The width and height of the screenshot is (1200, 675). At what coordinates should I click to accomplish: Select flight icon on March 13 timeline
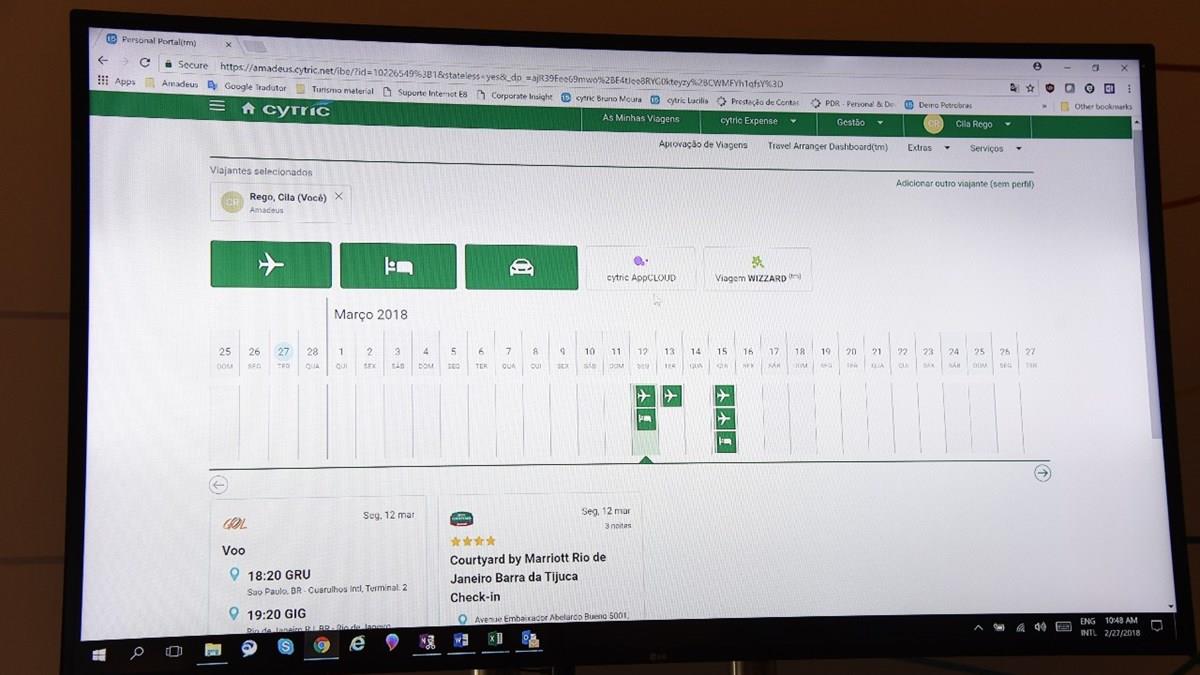[x=671, y=396]
